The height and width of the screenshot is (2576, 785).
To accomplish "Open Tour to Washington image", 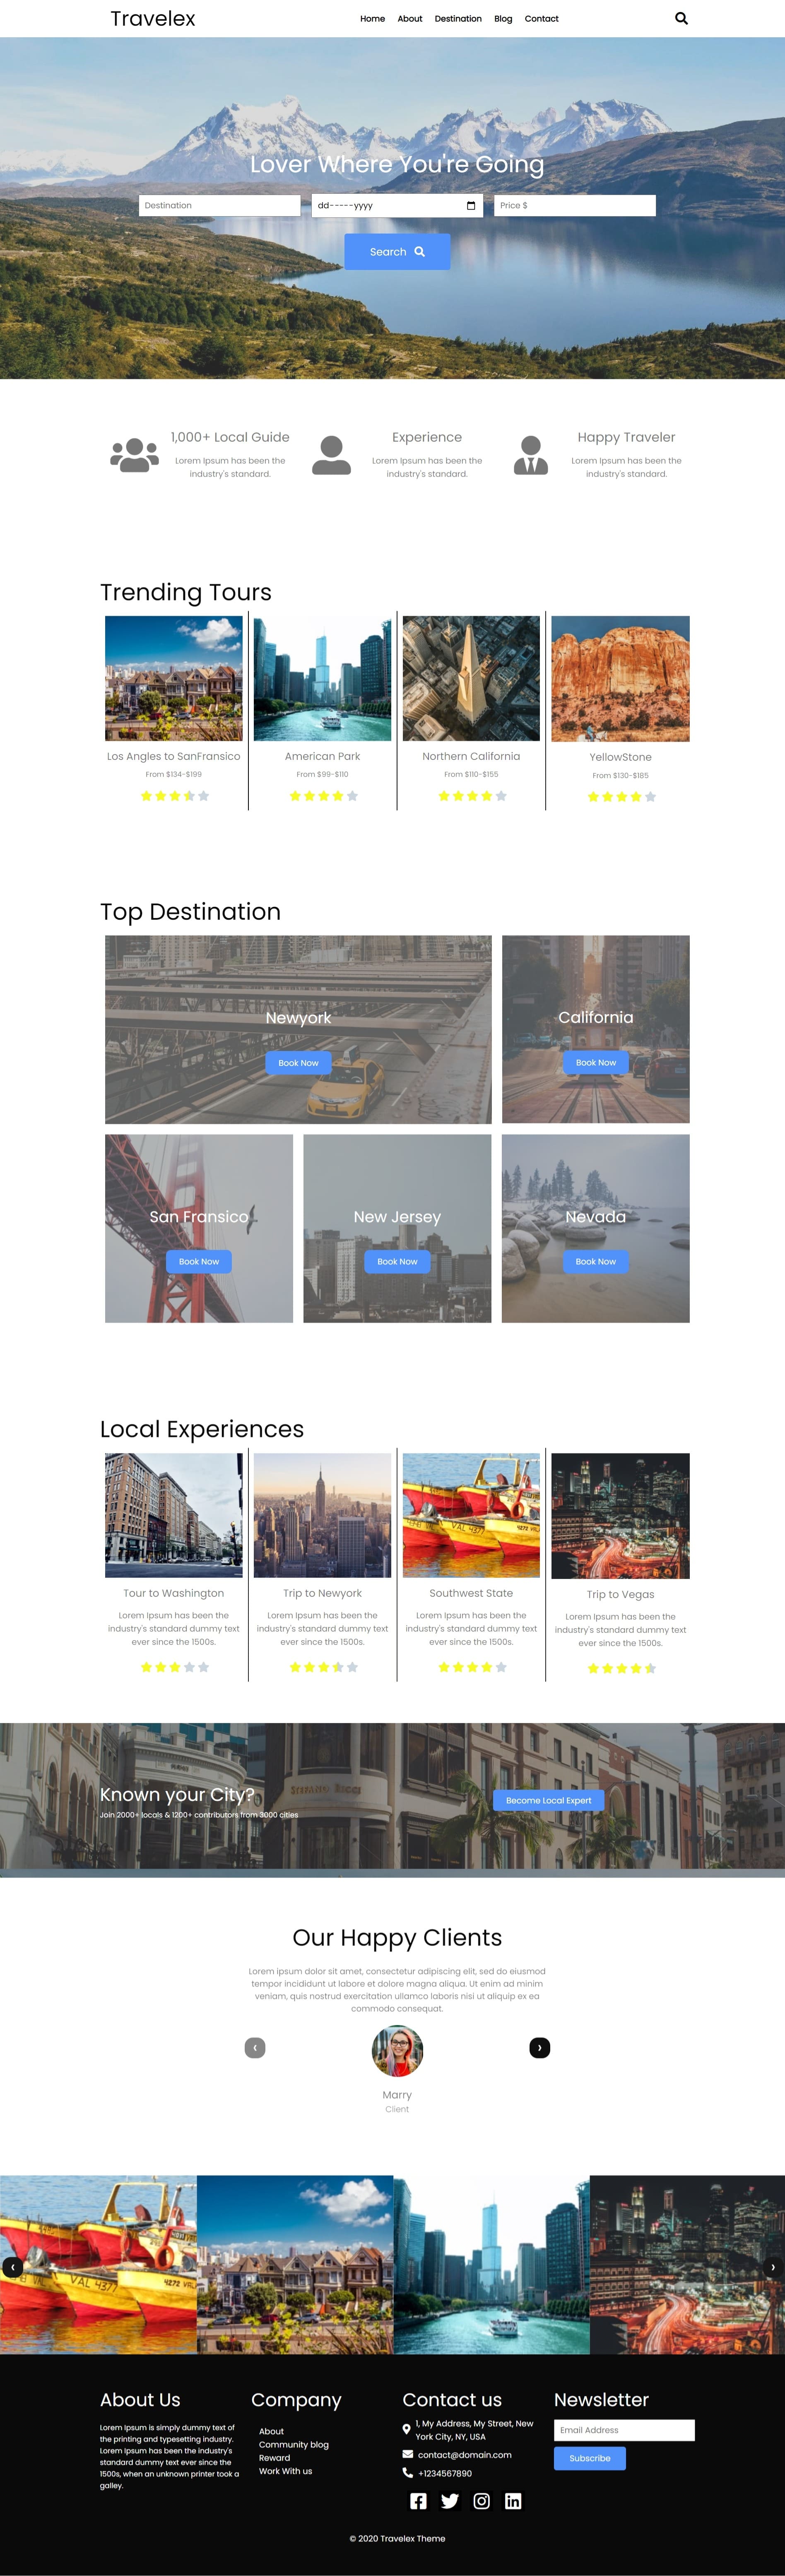I will click(x=174, y=1515).
